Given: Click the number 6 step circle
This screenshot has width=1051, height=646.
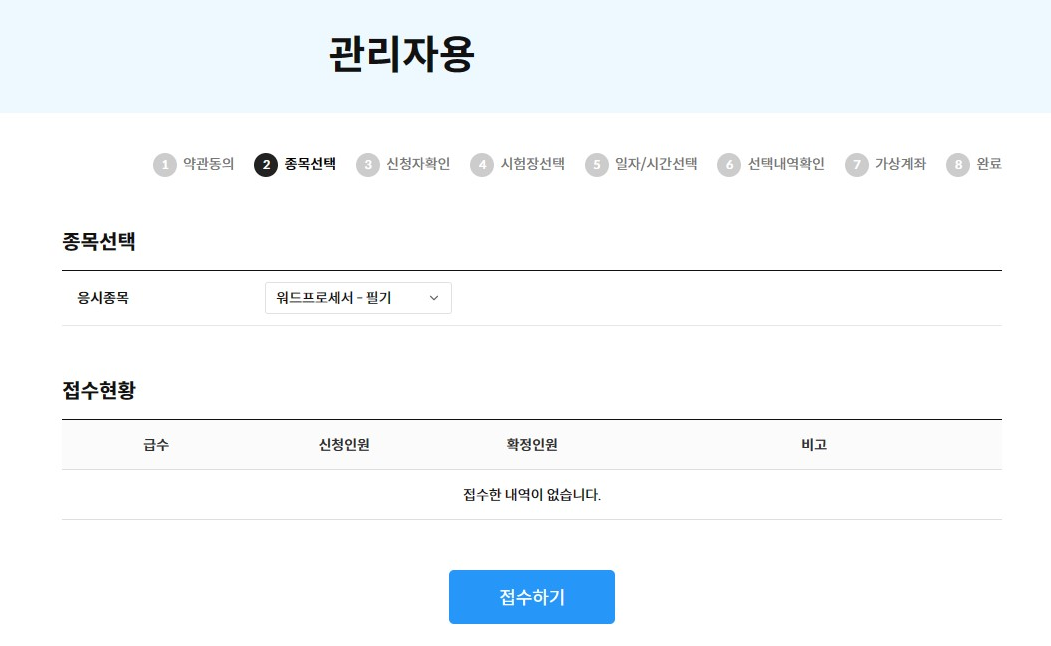Looking at the screenshot, I should coord(729,165).
